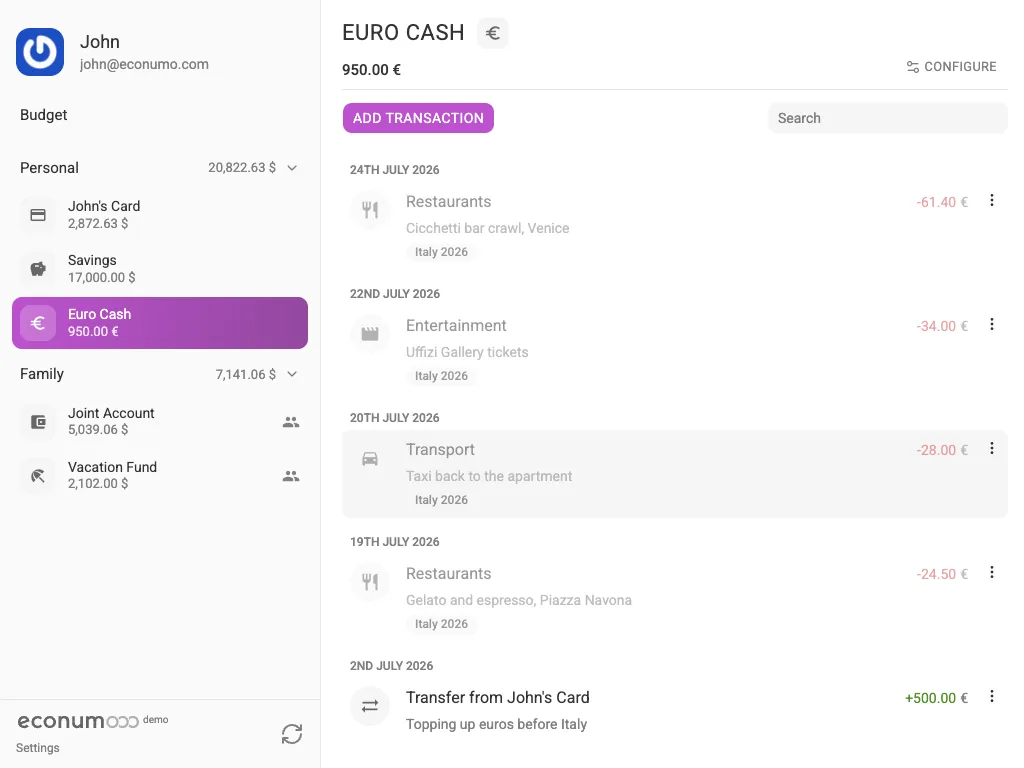The width and height of the screenshot is (1024, 768).
Task: Click the Italy 2026 tag on Uffizi Gallery tickets
Action: [x=441, y=376]
